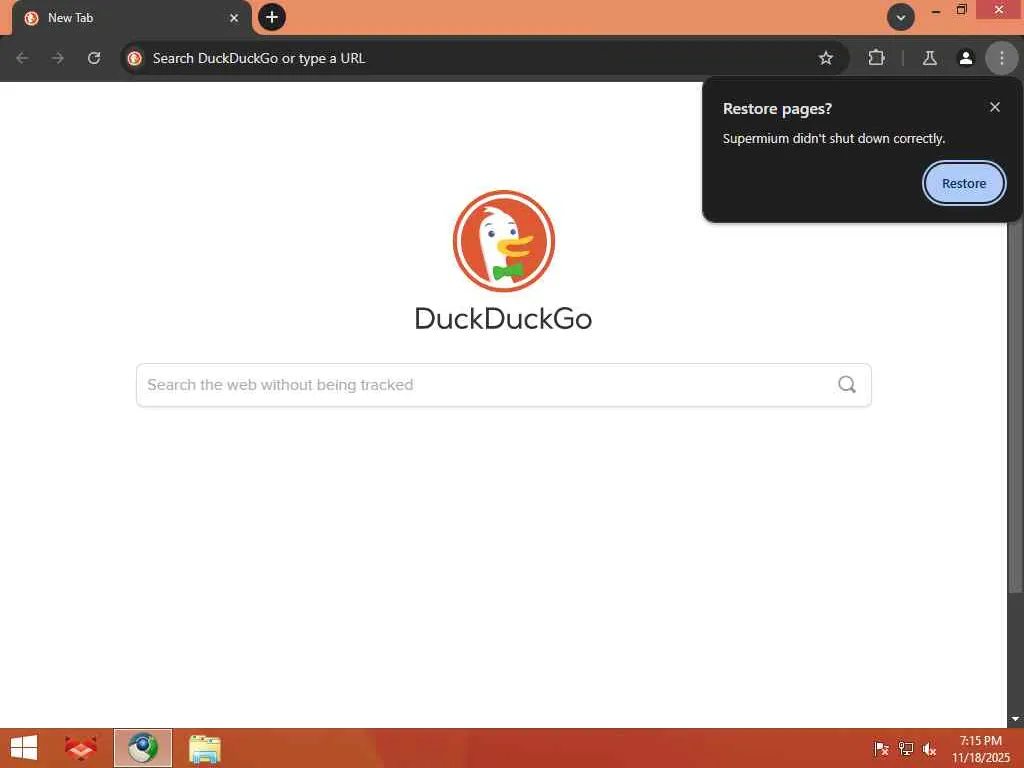
Task: Open a new tab with plus button
Action: pos(272,18)
